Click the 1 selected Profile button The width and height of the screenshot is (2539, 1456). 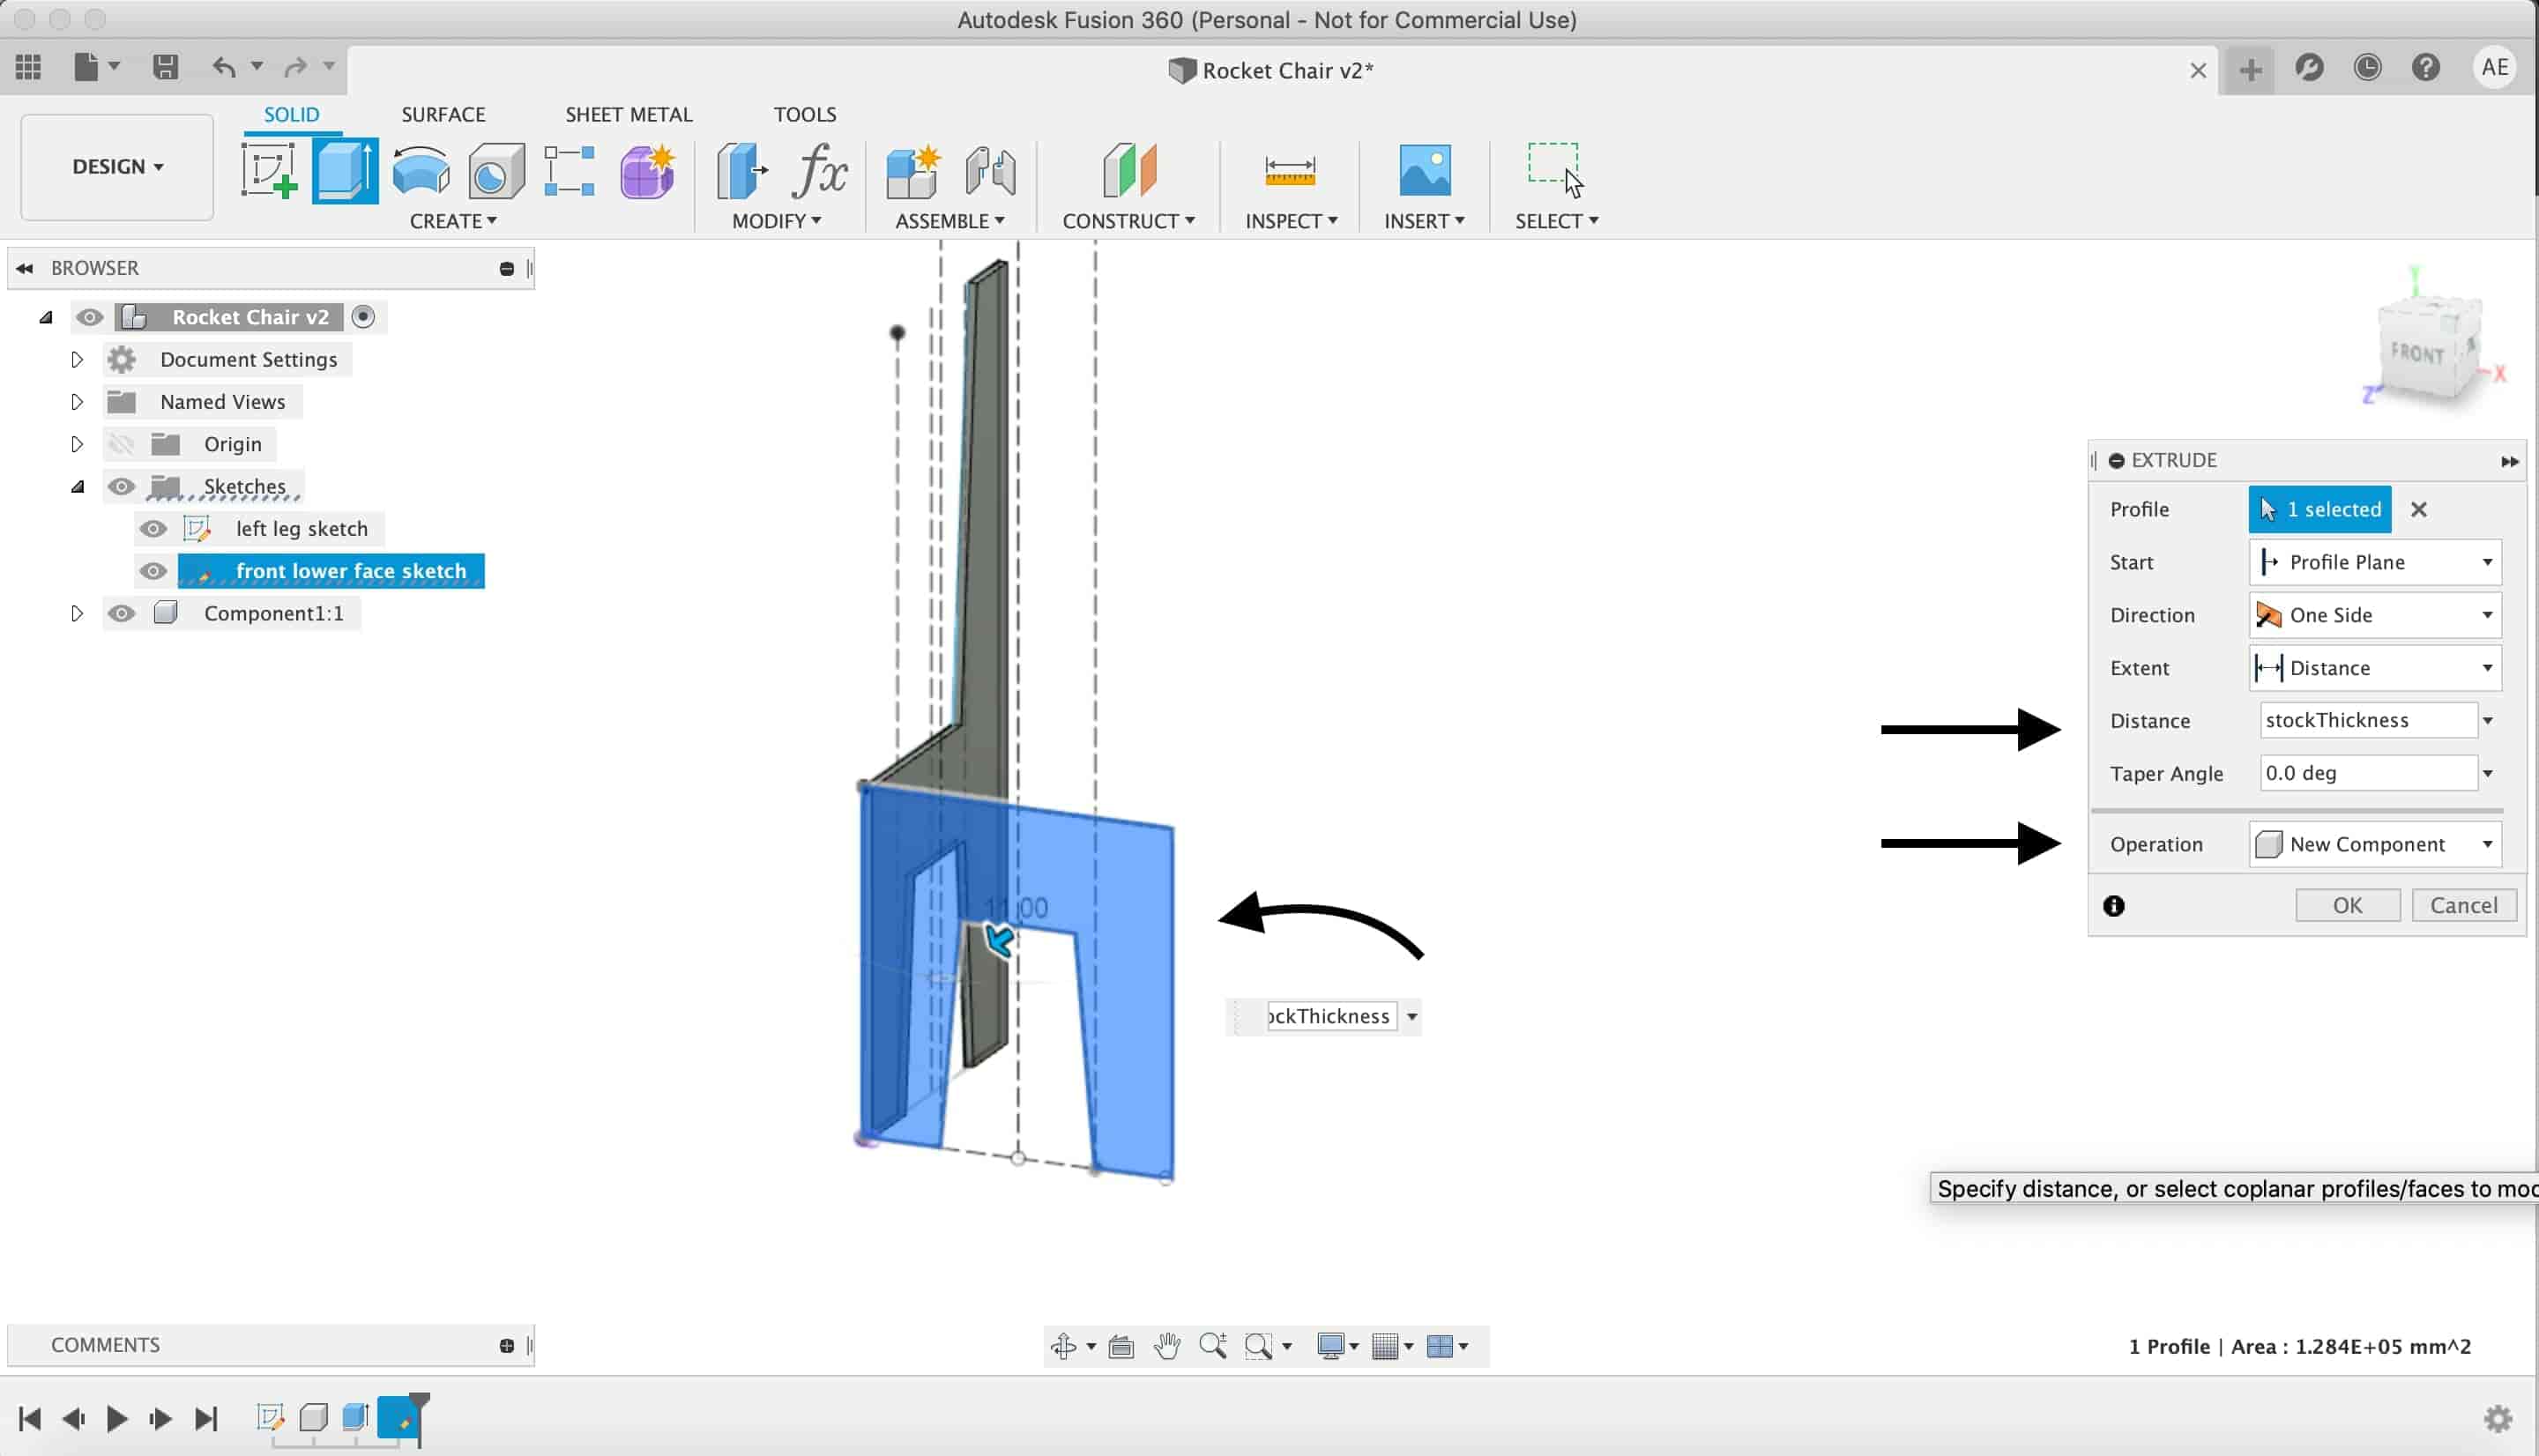point(2320,509)
